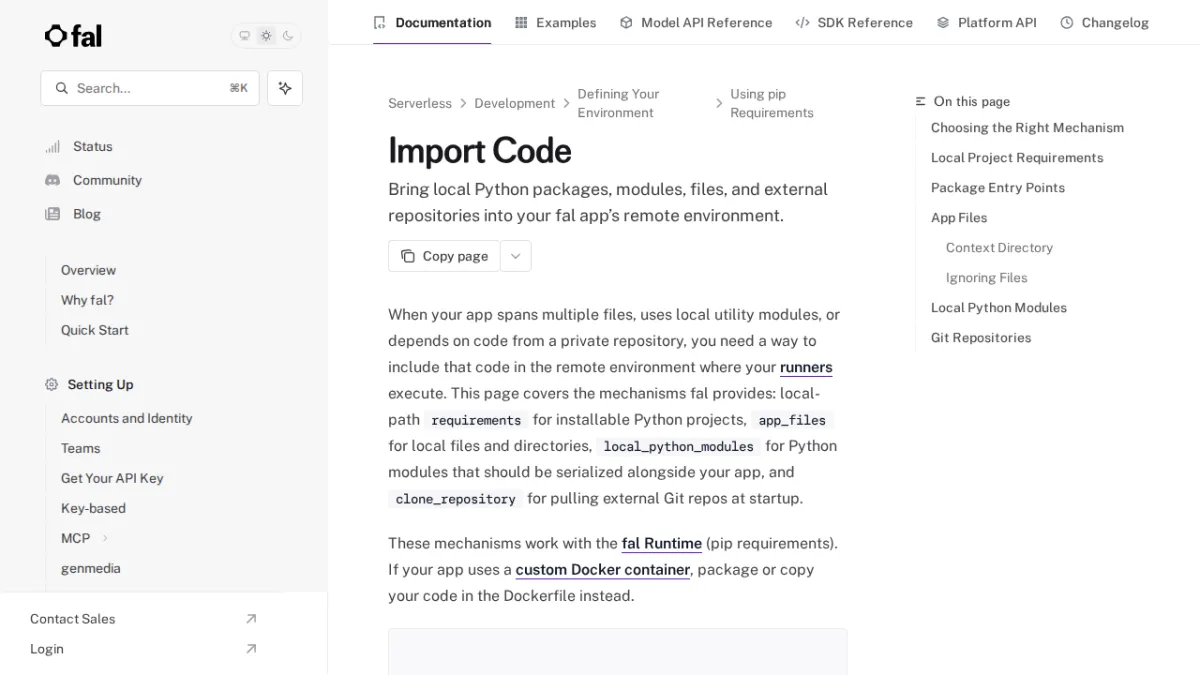
Task: Click the On this page list icon
Action: click(x=921, y=101)
